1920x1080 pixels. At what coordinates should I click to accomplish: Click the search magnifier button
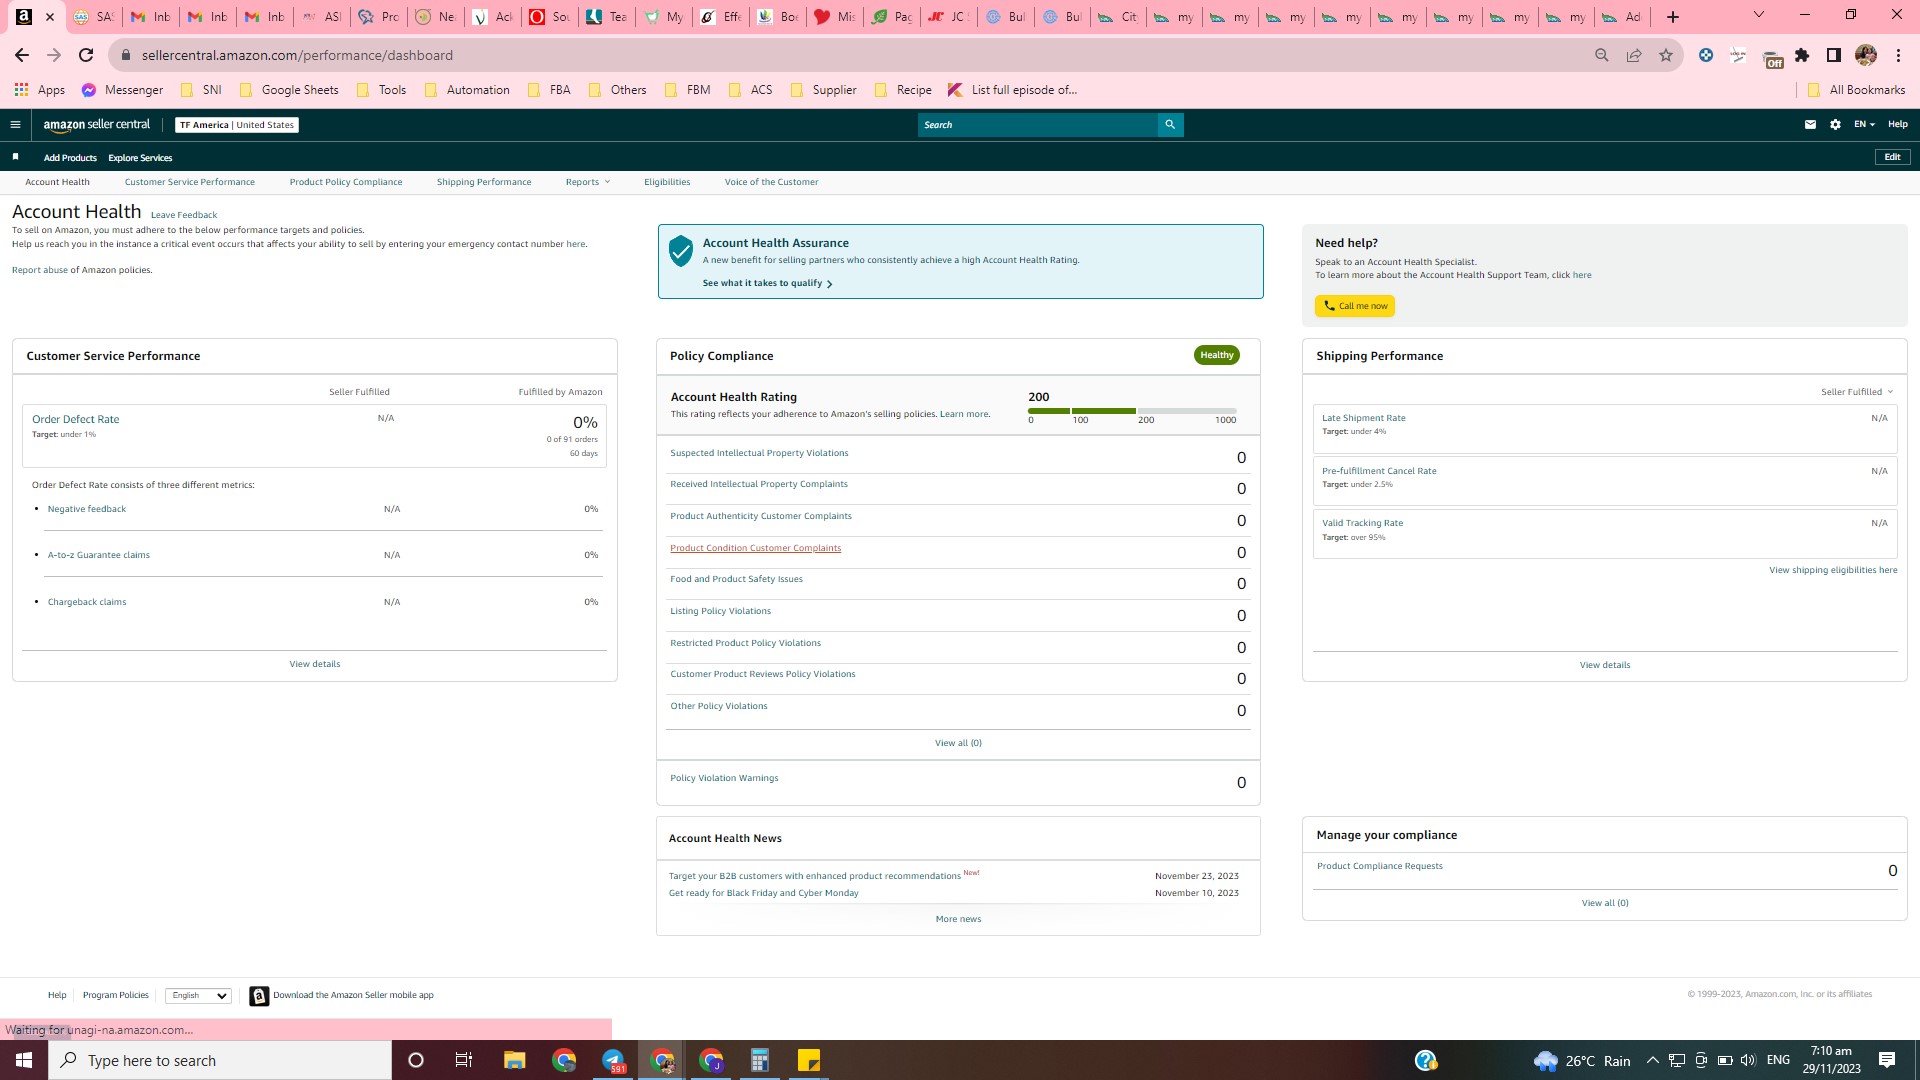click(x=1170, y=125)
